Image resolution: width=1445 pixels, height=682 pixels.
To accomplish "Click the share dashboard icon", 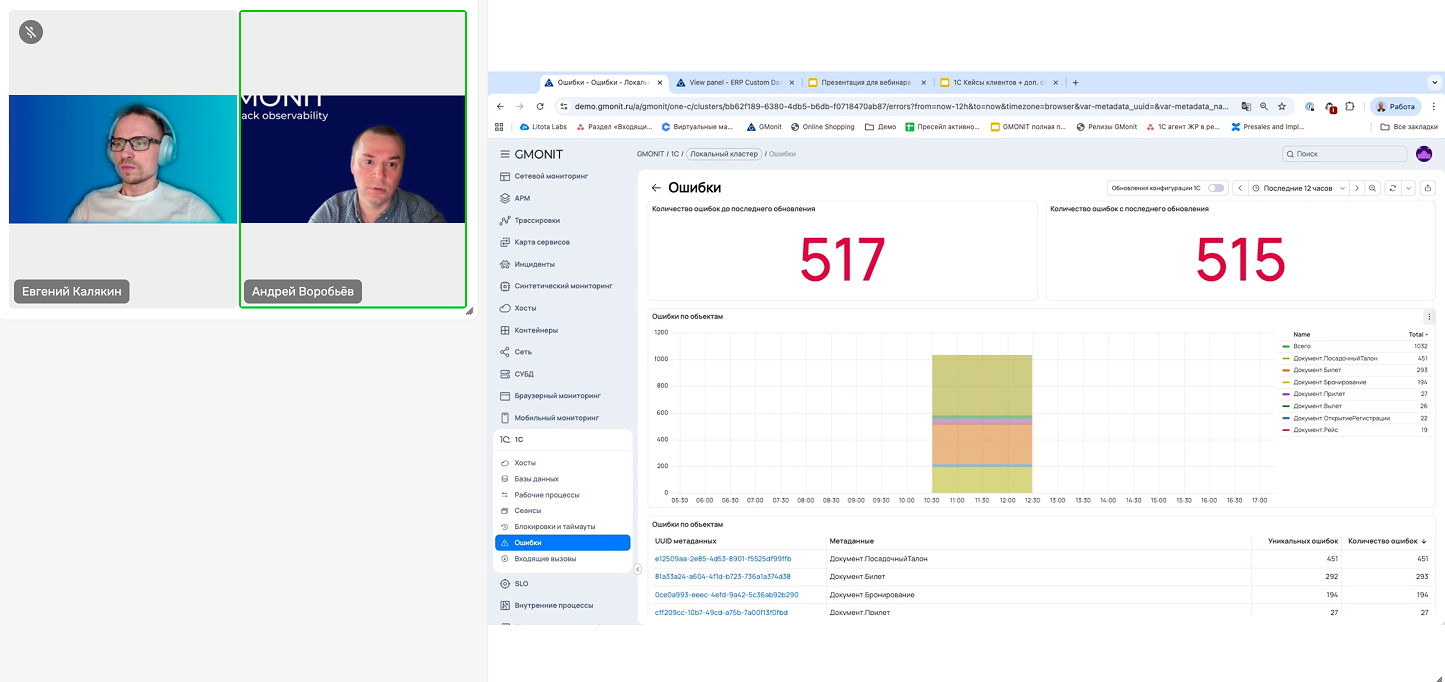I will 1427,188.
